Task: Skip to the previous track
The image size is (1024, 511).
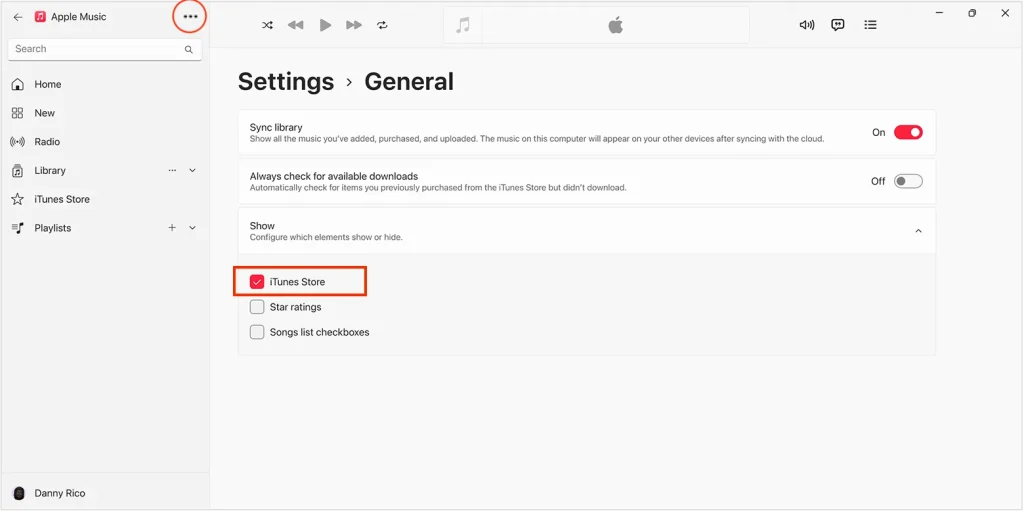Action: tap(296, 25)
